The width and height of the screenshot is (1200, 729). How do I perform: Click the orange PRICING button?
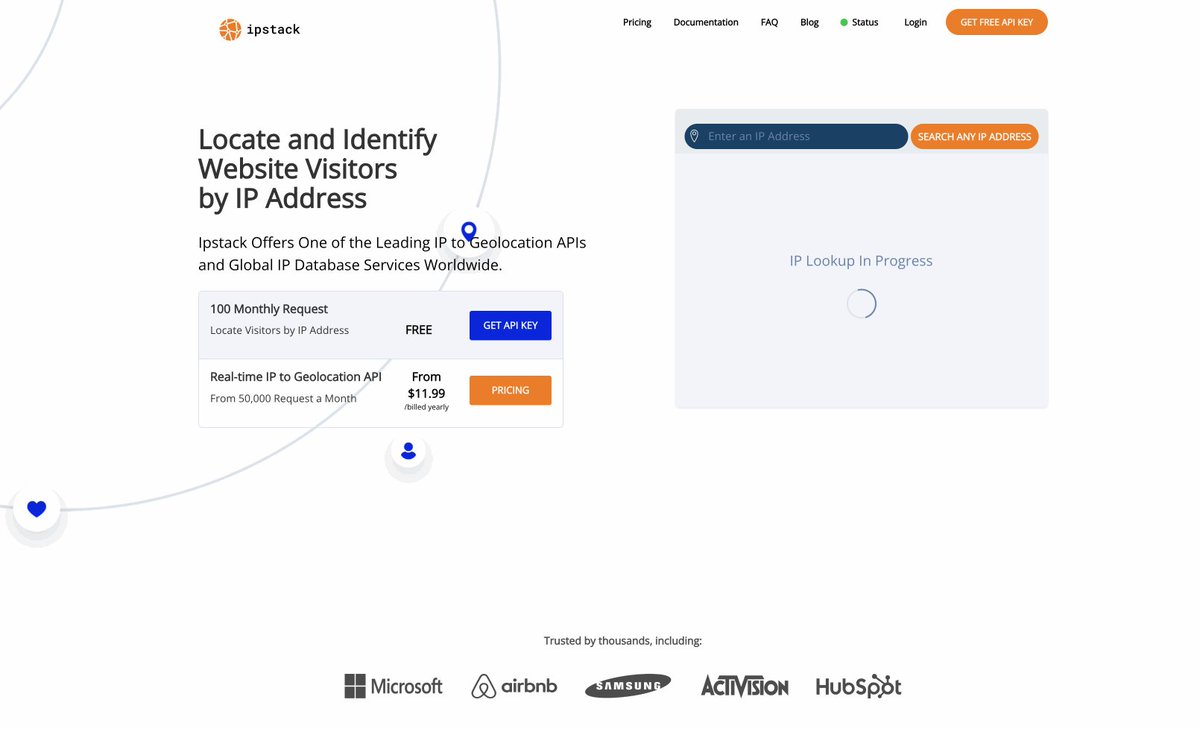click(510, 390)
